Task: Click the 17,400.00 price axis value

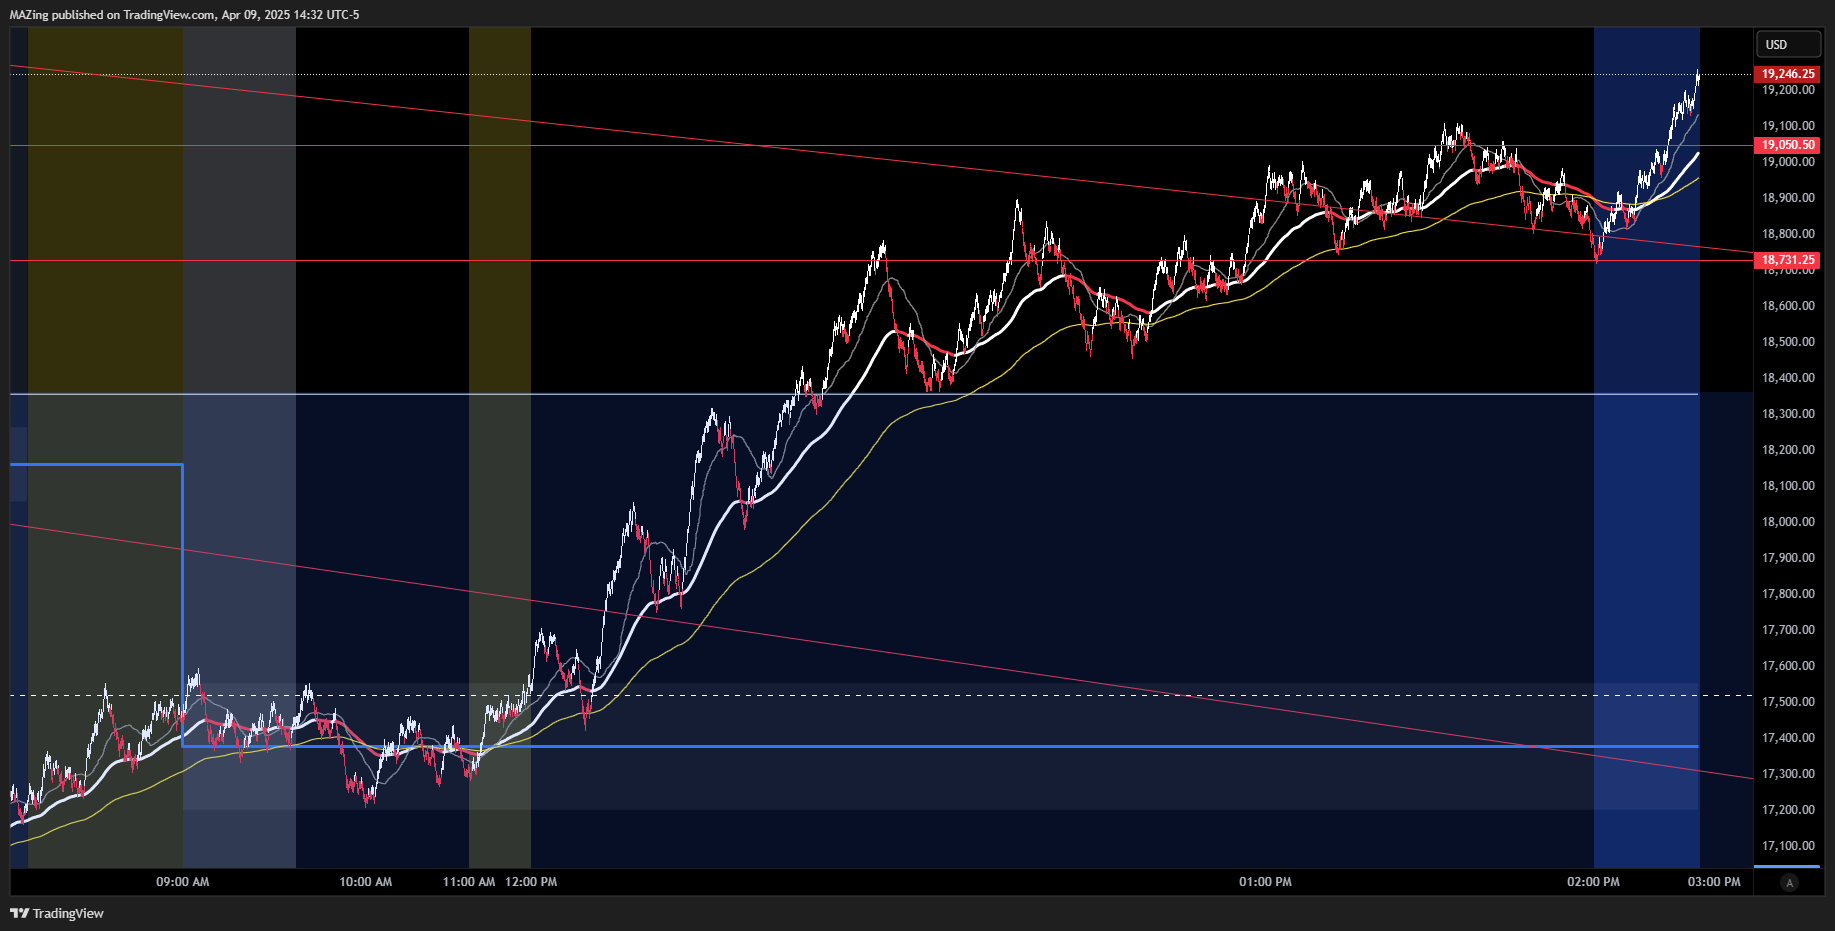Action: pyautogui.click(x=1788, y=738)
